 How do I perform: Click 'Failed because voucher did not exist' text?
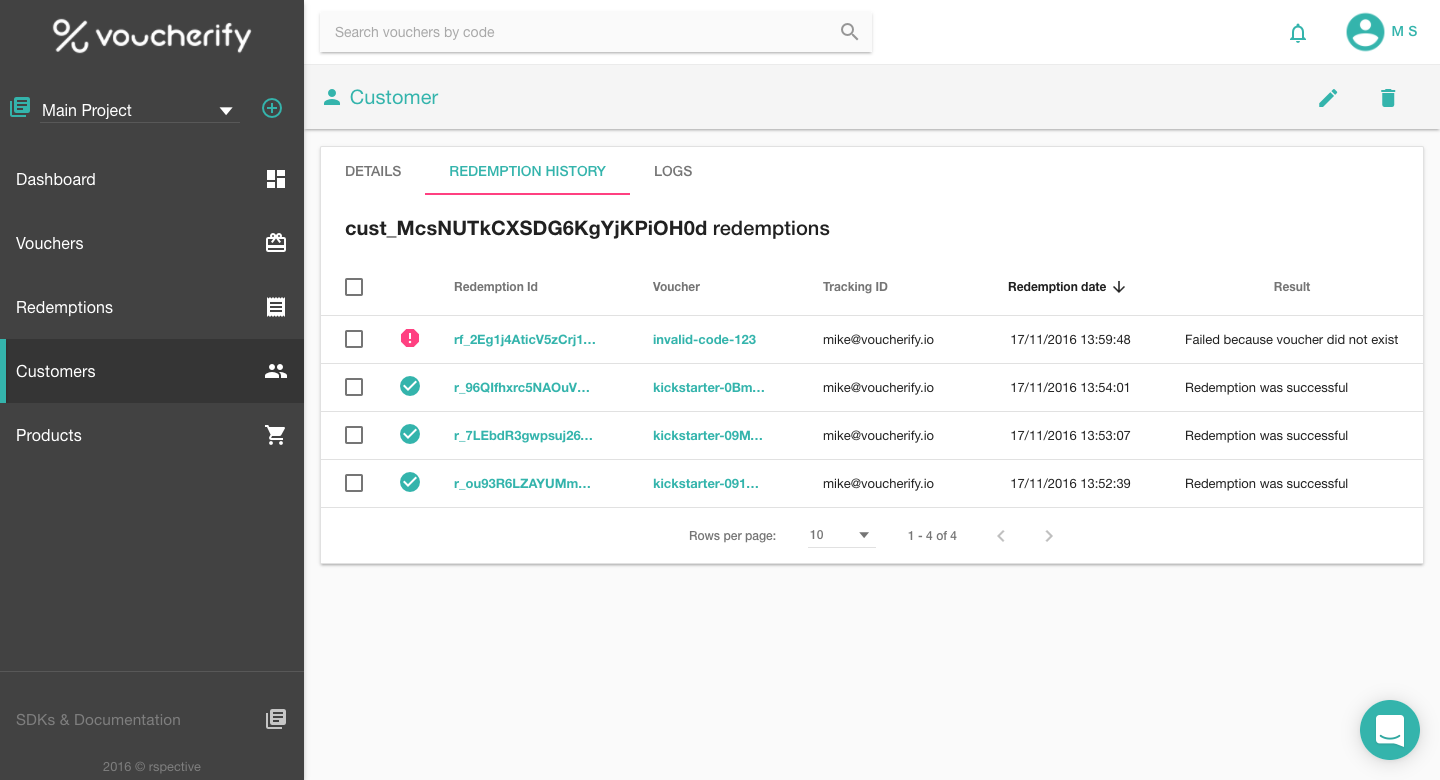coord(1291,339)
